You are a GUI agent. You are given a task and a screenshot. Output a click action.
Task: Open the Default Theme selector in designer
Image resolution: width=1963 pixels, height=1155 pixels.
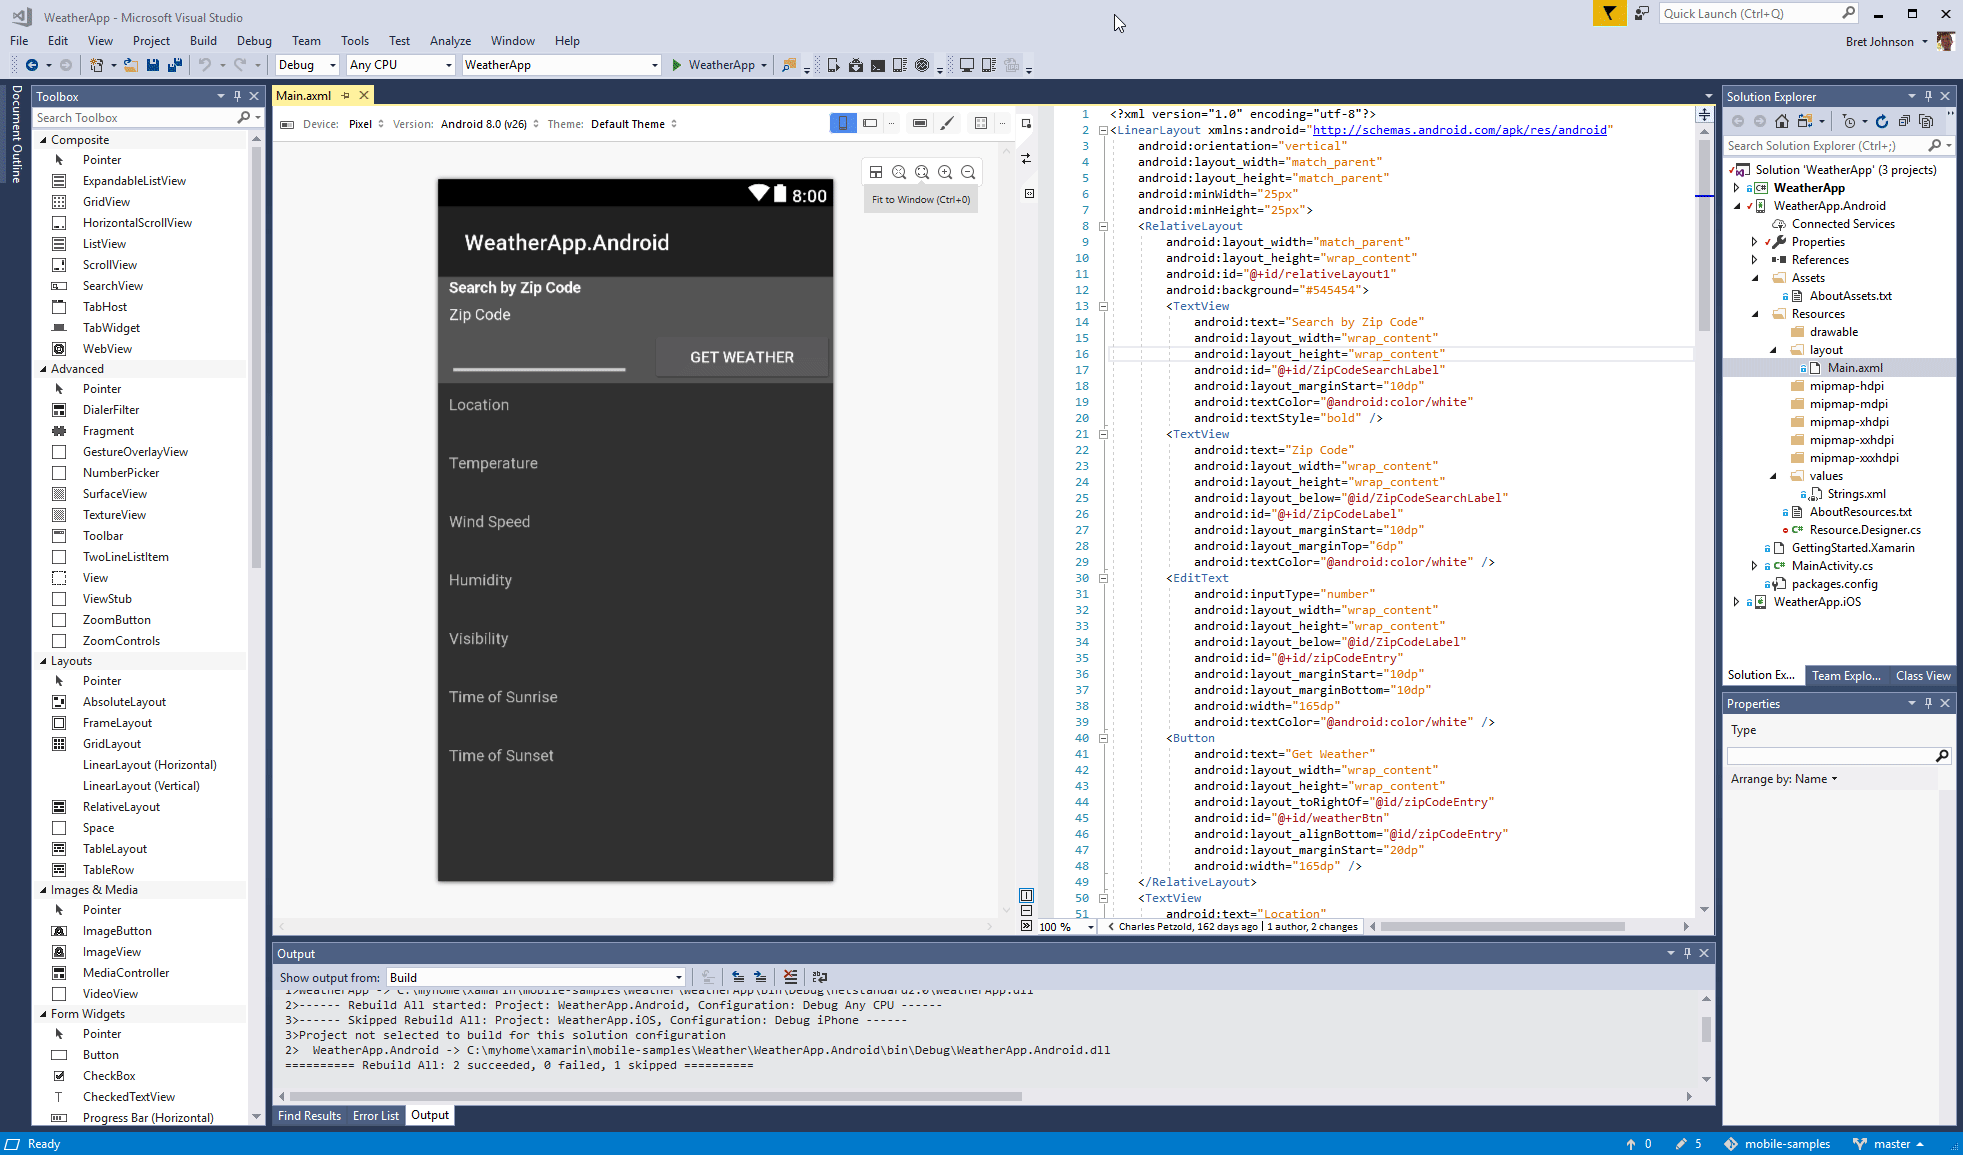(634, 124)
